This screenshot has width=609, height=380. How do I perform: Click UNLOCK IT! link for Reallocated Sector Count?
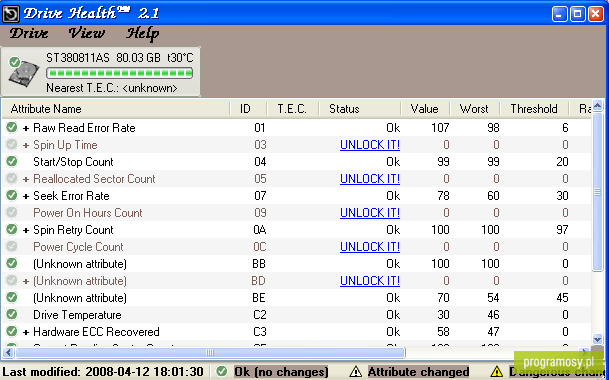pyautogui.click(x=370, y=179)
